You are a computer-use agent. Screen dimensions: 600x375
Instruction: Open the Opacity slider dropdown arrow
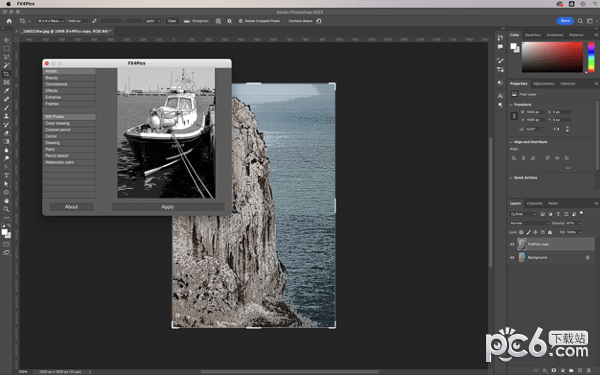click(x=580, y=223)
